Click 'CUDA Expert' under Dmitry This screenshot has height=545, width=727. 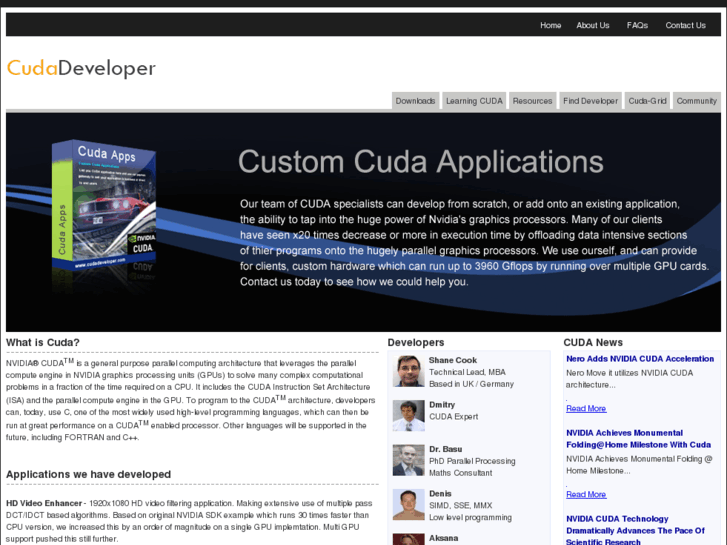click(453, 417)
